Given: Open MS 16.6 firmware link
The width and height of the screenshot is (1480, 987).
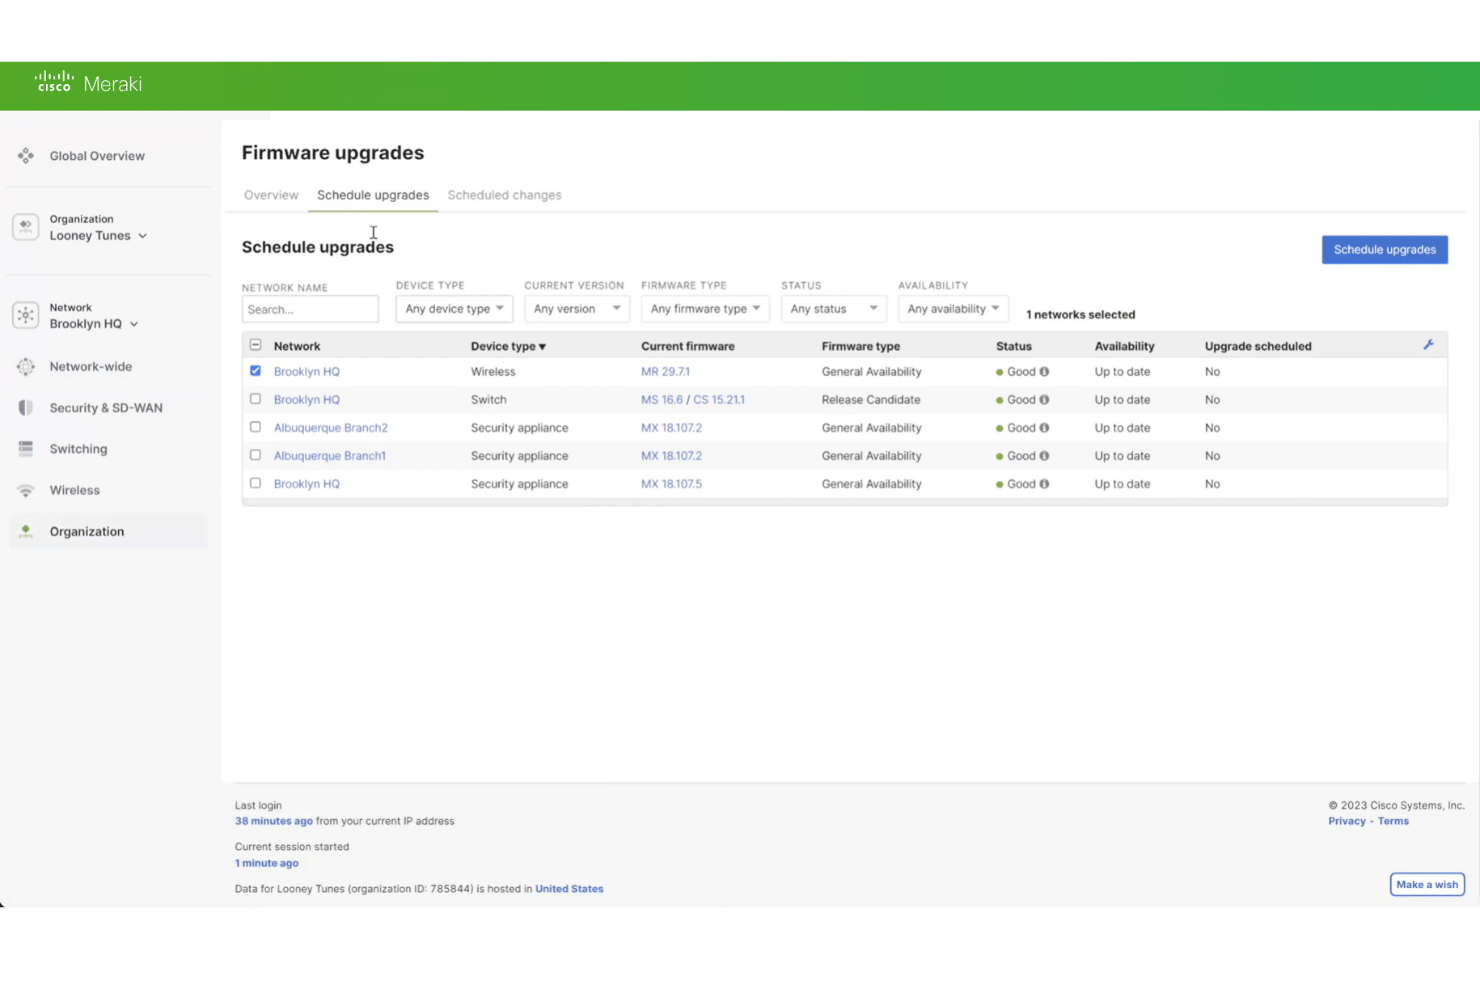Looking at the screenshot, I should pos(662,399).
